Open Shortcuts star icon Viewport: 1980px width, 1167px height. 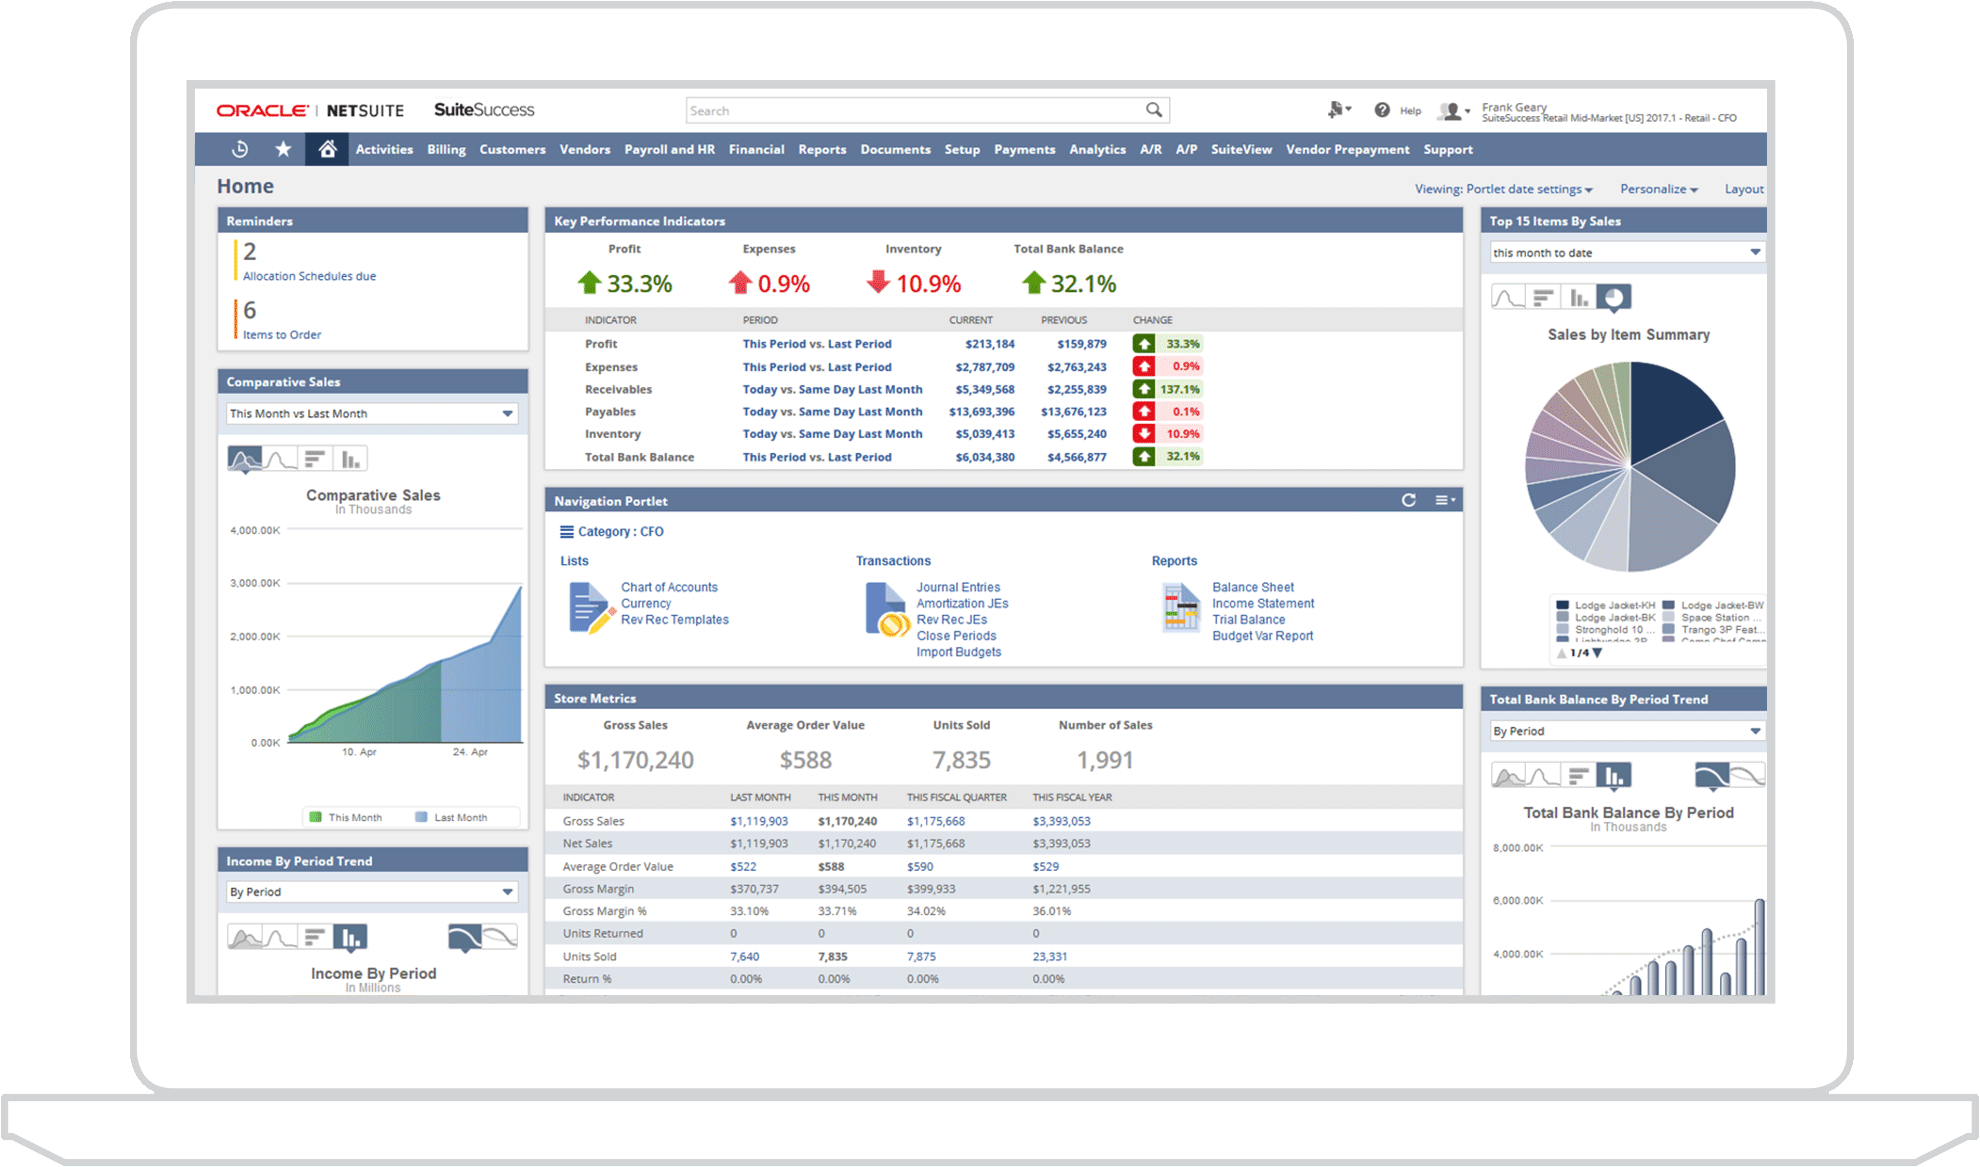tap(283, 149)
